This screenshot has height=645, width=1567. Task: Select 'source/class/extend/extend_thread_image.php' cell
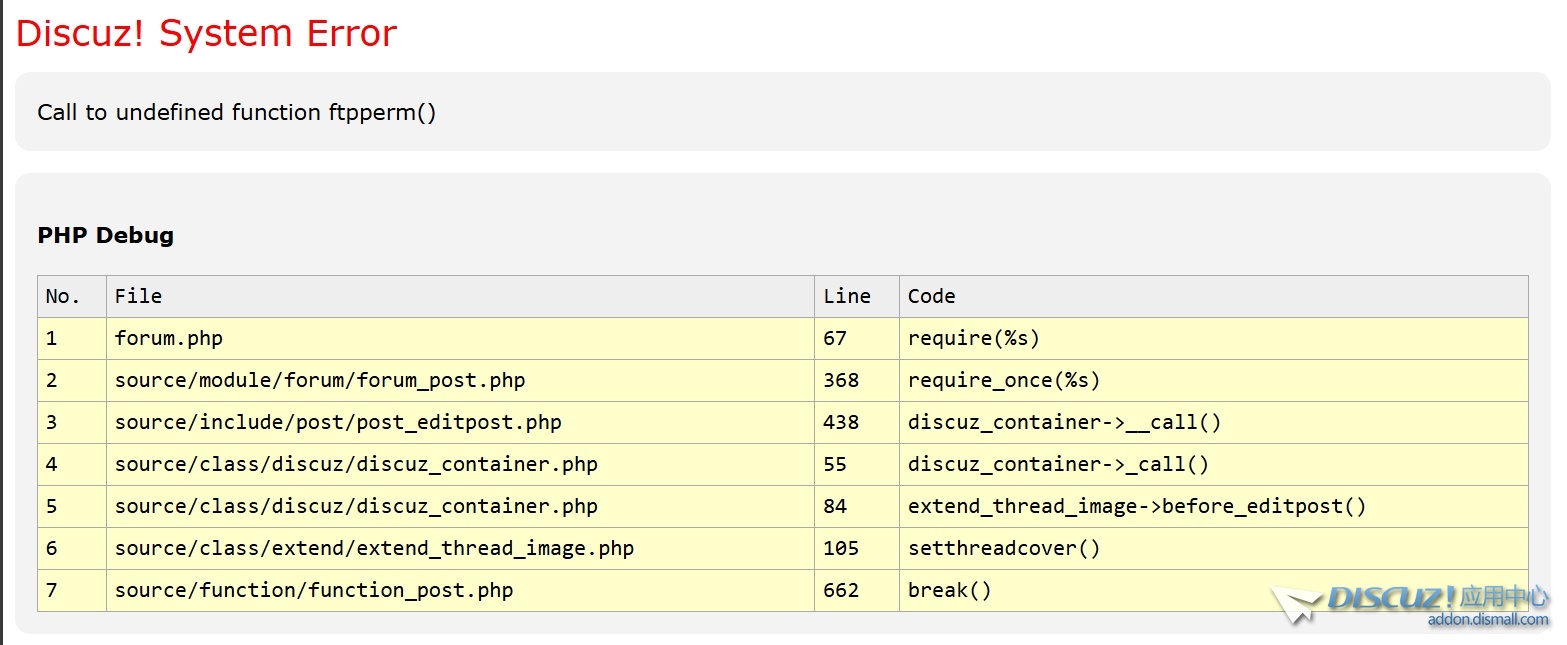click(461, 549)
